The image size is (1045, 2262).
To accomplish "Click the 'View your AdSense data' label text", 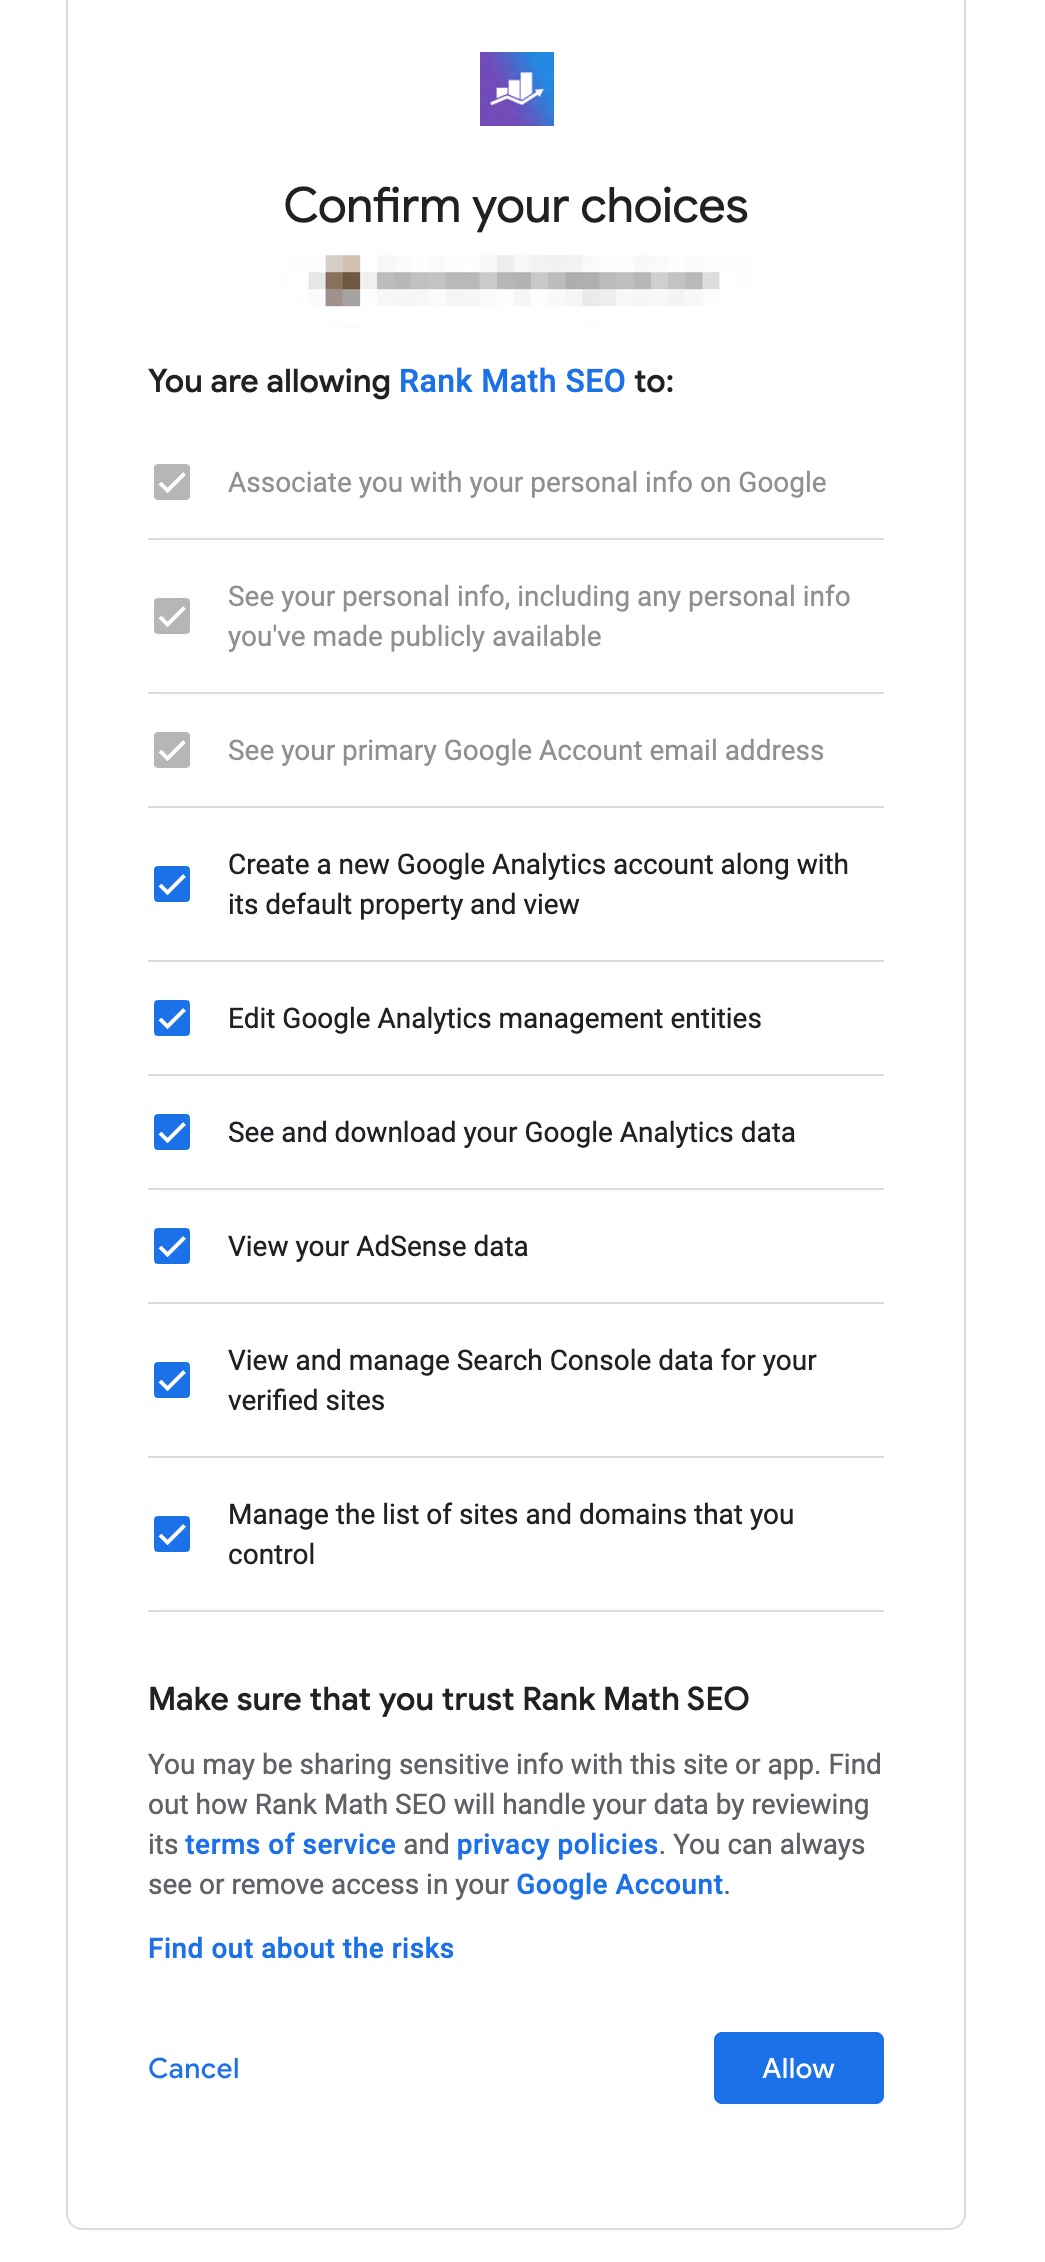I will (378, 1246).
